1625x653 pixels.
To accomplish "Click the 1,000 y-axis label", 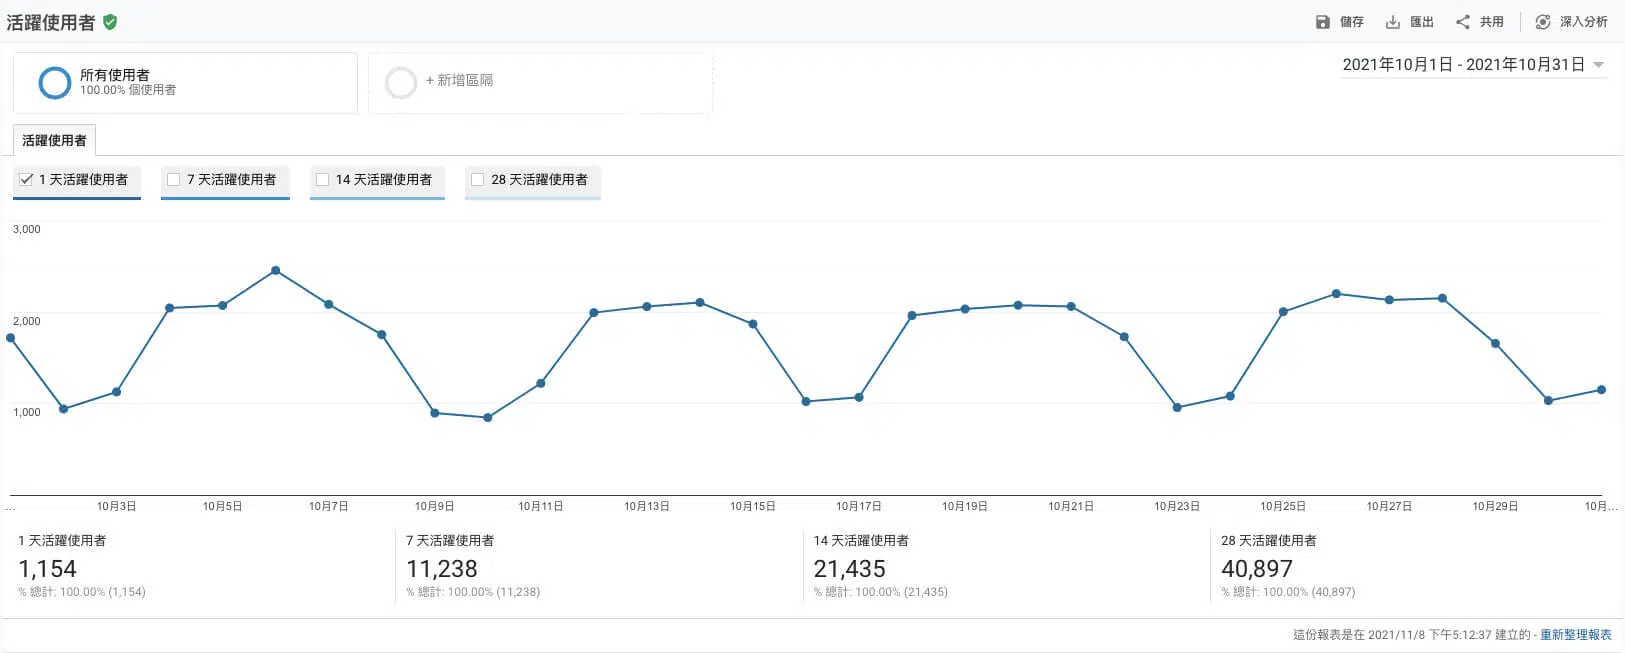I will coord(27,412).
